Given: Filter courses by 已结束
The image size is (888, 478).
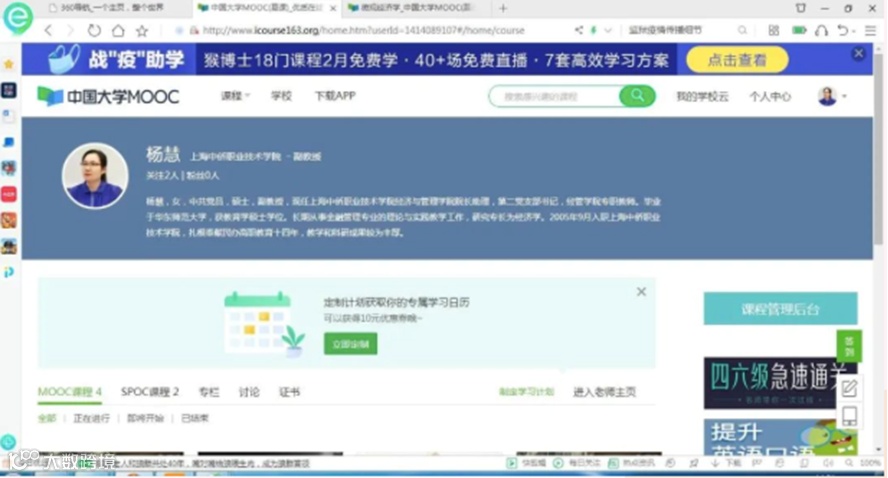Looking at the screenshot, I should click(195, 418).
